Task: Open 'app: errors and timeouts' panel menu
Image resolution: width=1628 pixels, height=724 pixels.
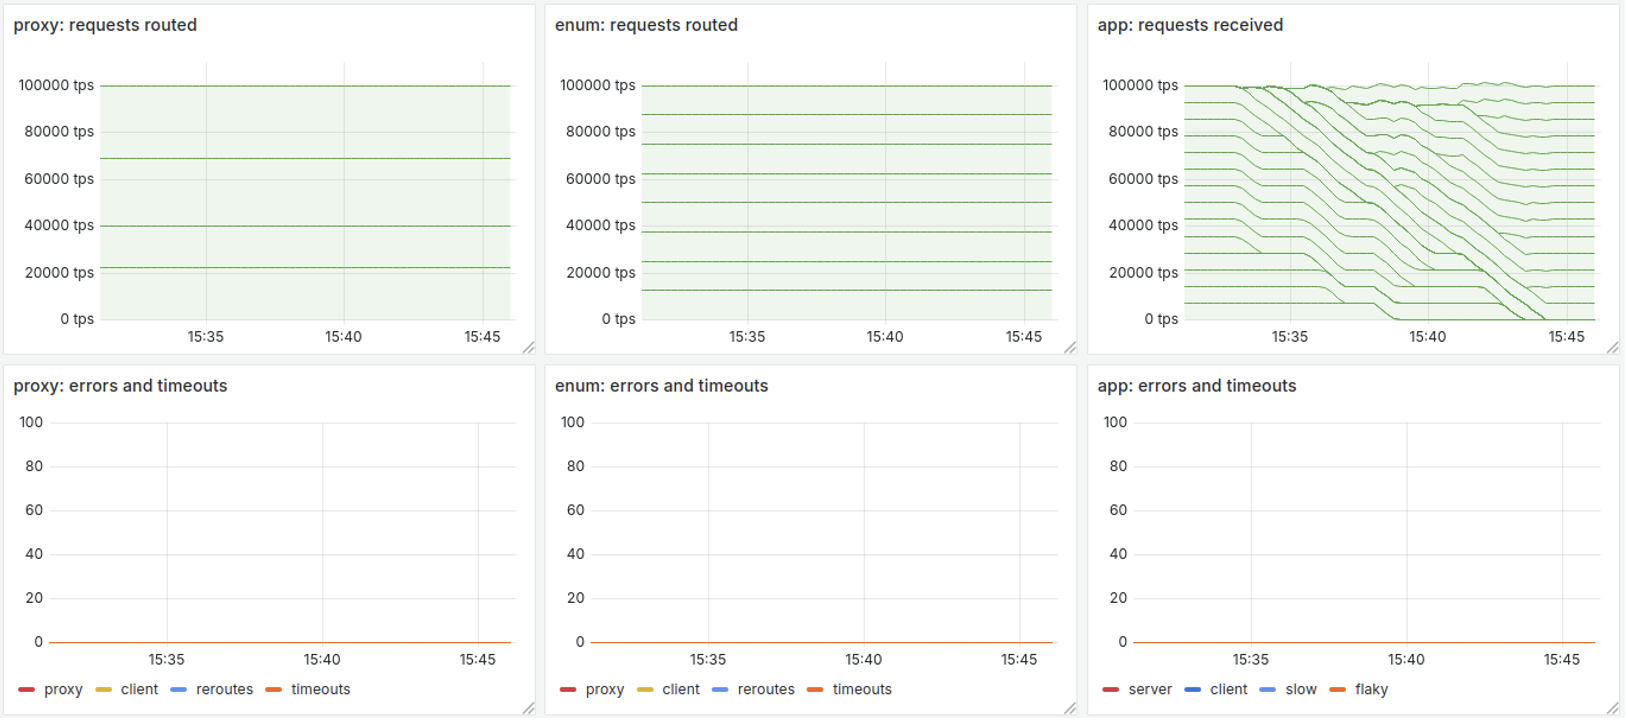Action: click(x=1196, y=386)
